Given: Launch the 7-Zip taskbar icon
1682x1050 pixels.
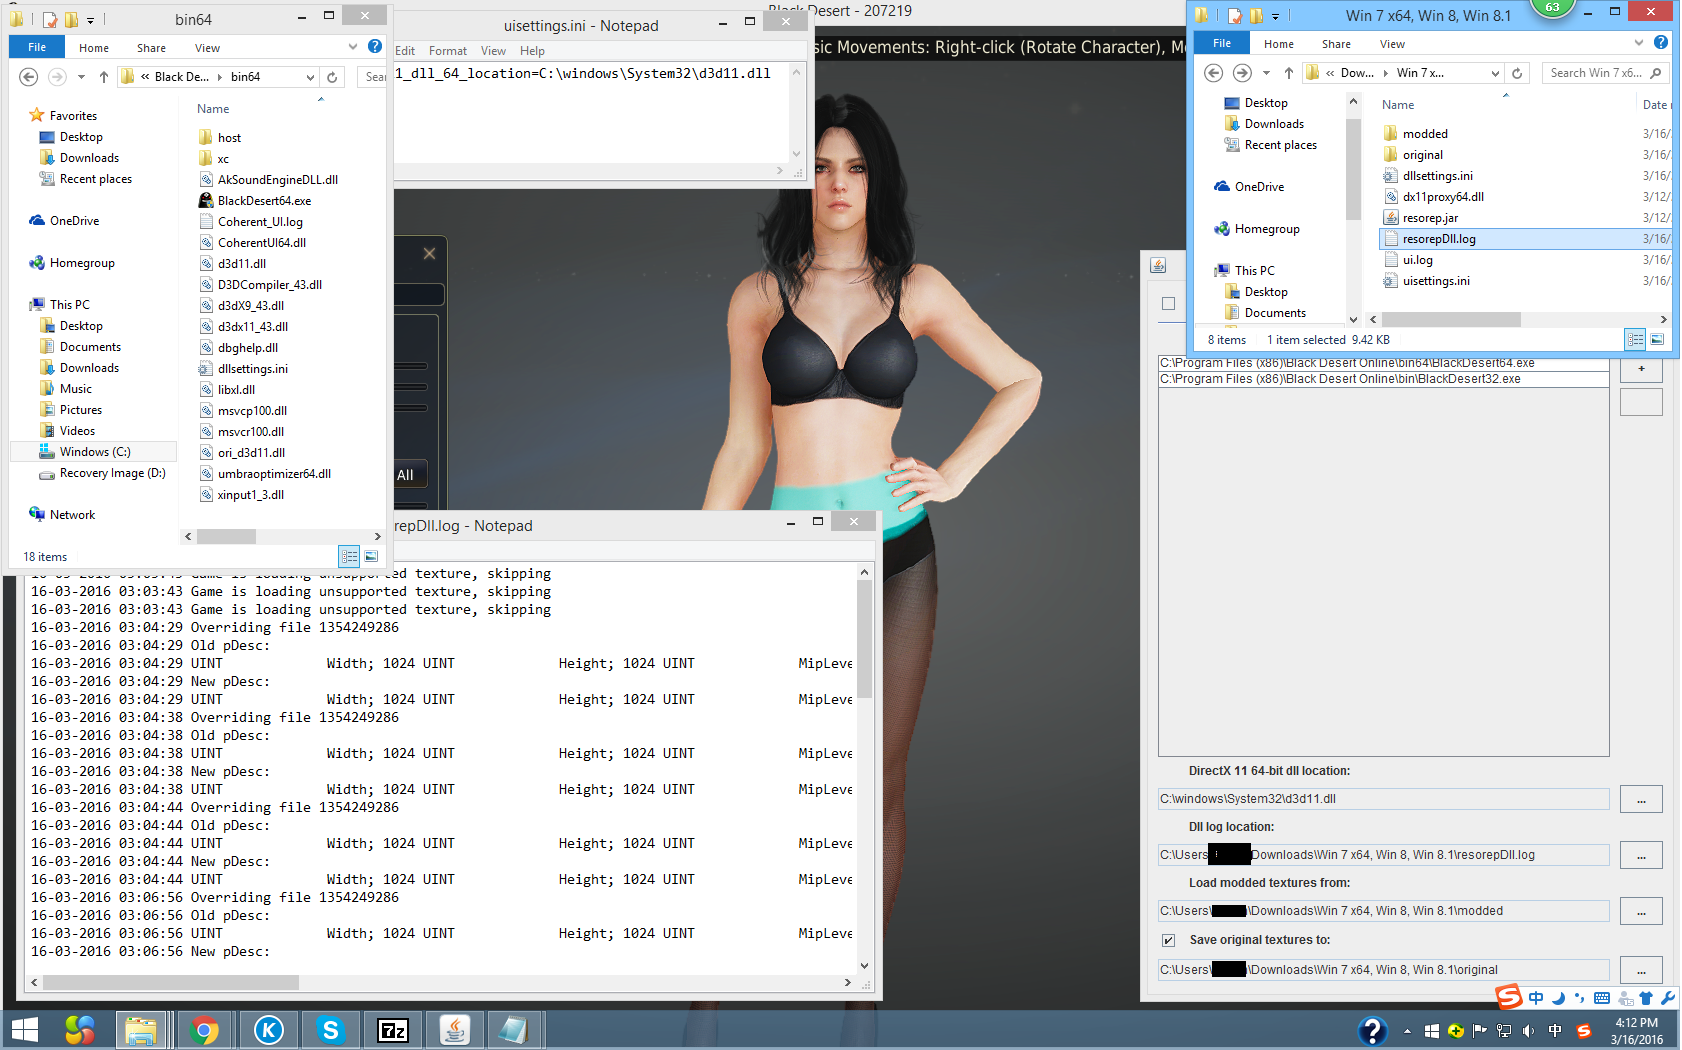Looking at the screenshot, I should click(x=392, y=1030).
